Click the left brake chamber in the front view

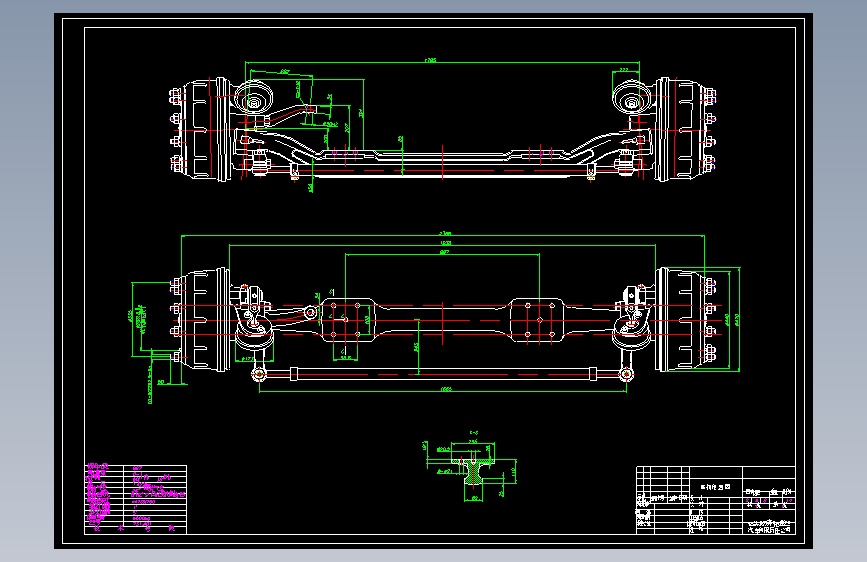click(253, 97)
